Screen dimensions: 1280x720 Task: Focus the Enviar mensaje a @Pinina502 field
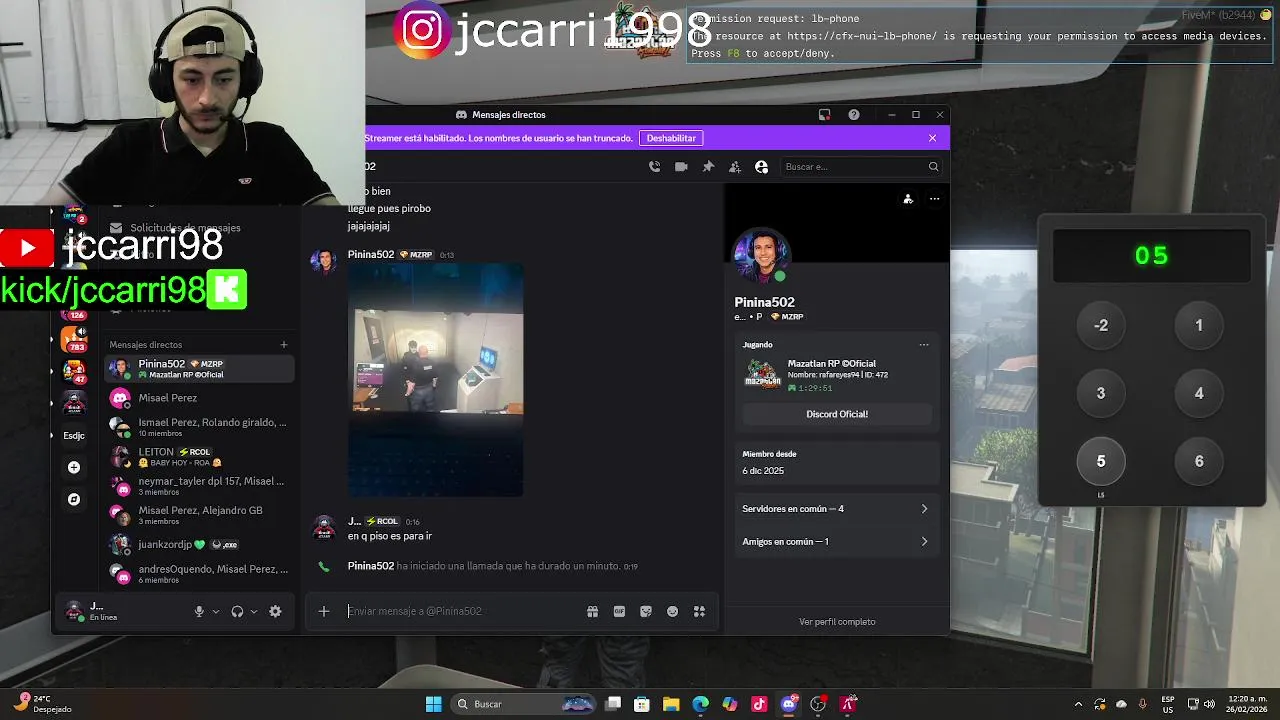tap(460, 611)
